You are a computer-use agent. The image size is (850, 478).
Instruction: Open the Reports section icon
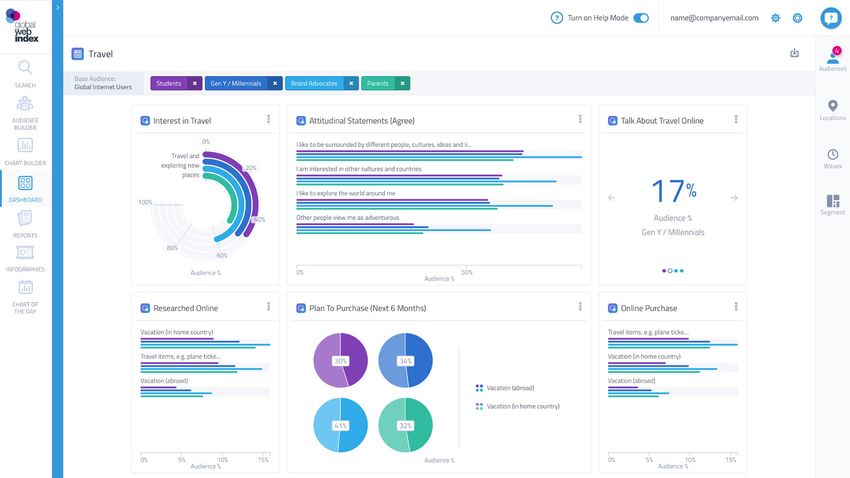coord(25,218)
